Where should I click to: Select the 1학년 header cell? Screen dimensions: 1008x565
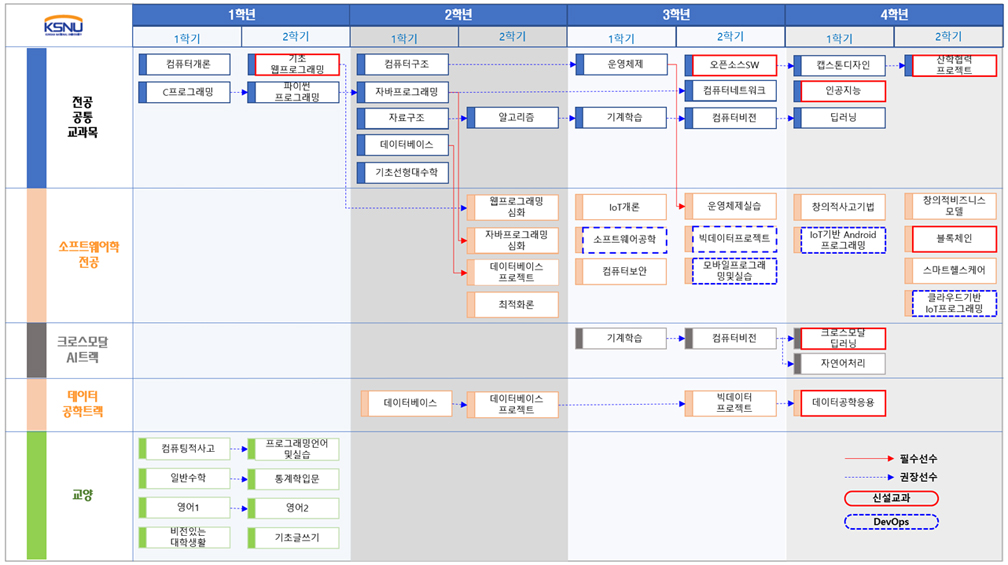[241, 14]
